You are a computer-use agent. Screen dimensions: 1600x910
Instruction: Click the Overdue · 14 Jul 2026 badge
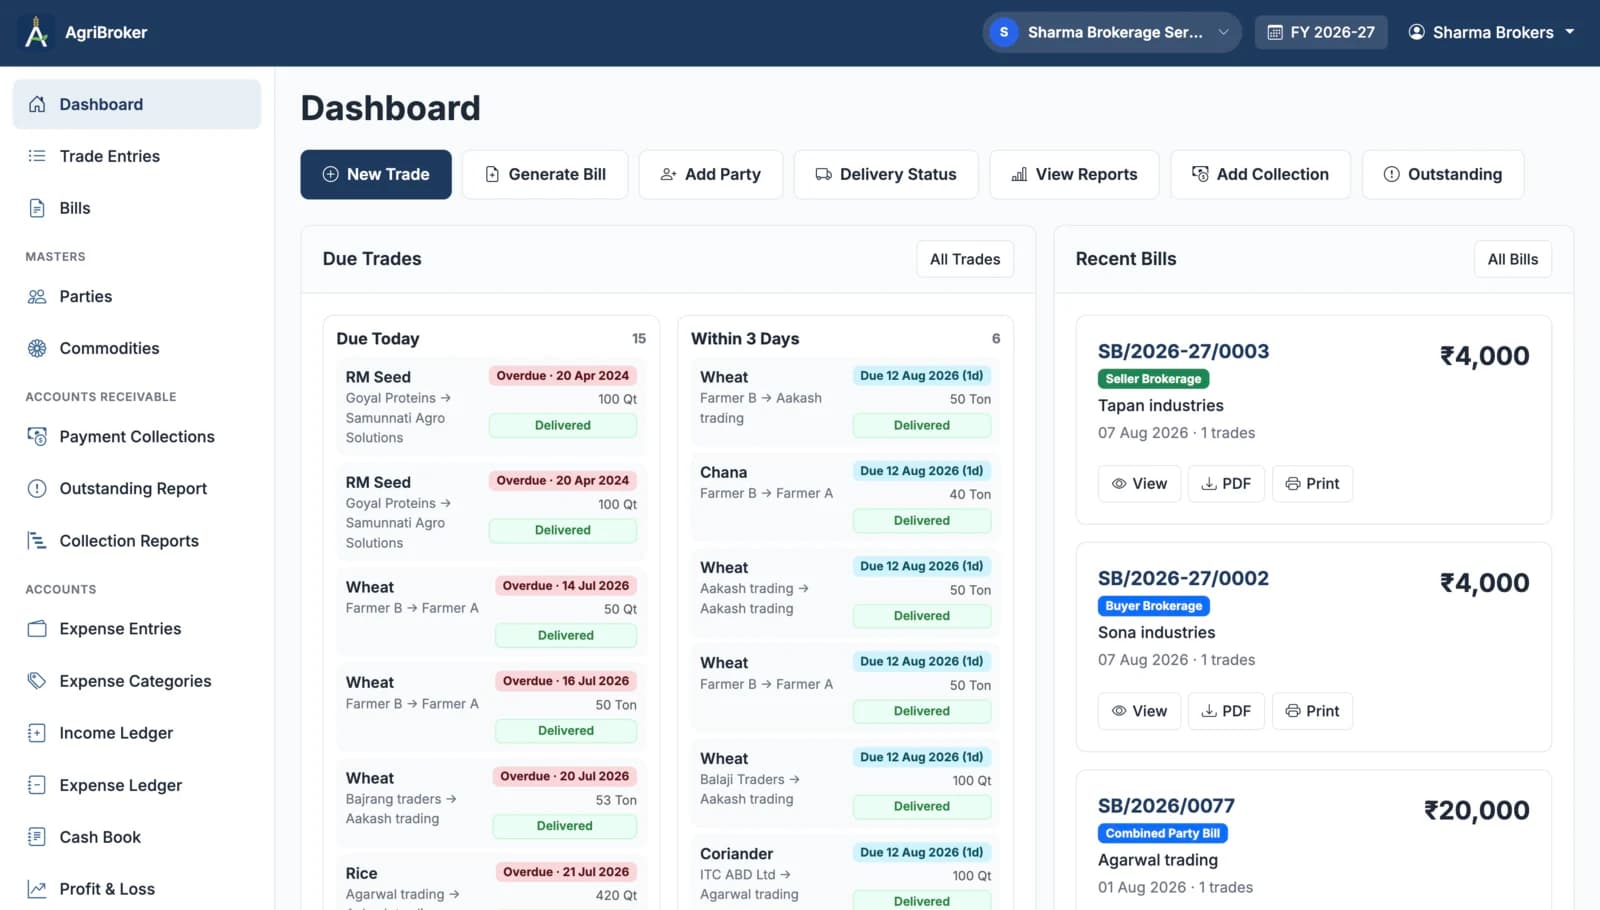pyautogui.click(x=566, y=586)
